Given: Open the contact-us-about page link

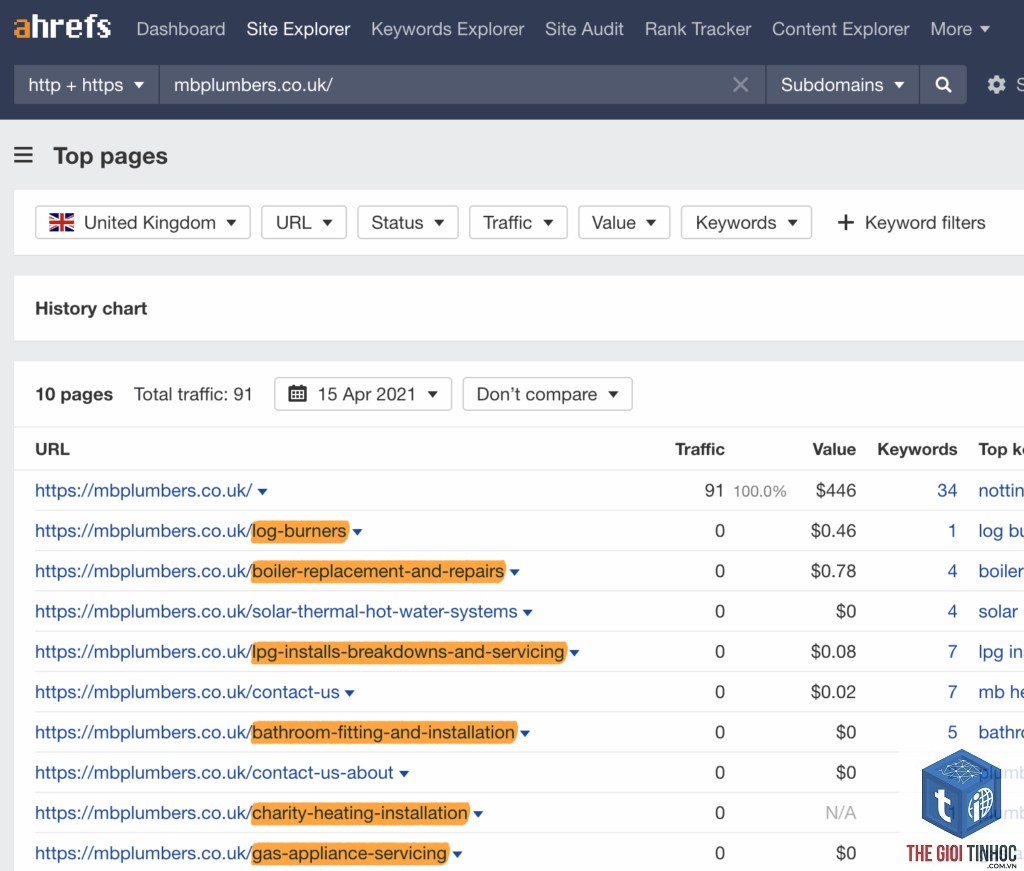Looking at the screenshot, I should click(214, 773).
